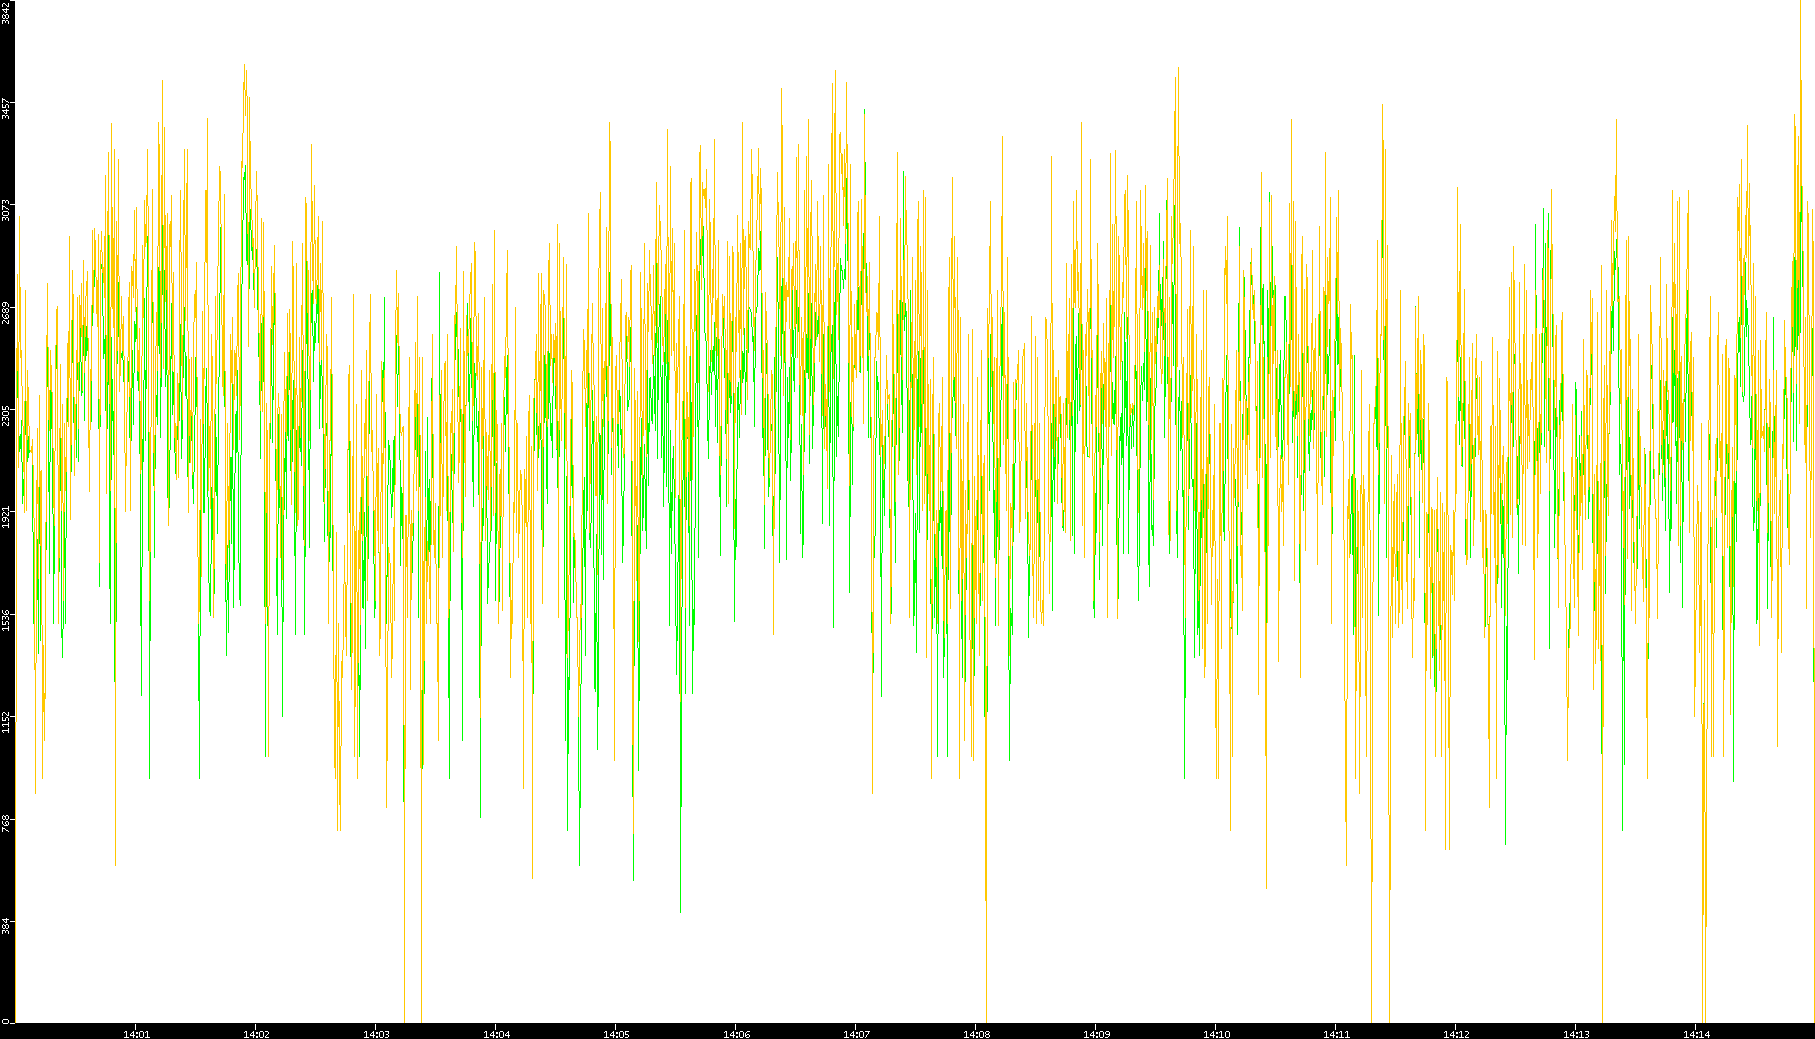Screen dimensions: 1815x1039
Task: Click the 2305 vertical scale label
Action: (x=6, y=415)
